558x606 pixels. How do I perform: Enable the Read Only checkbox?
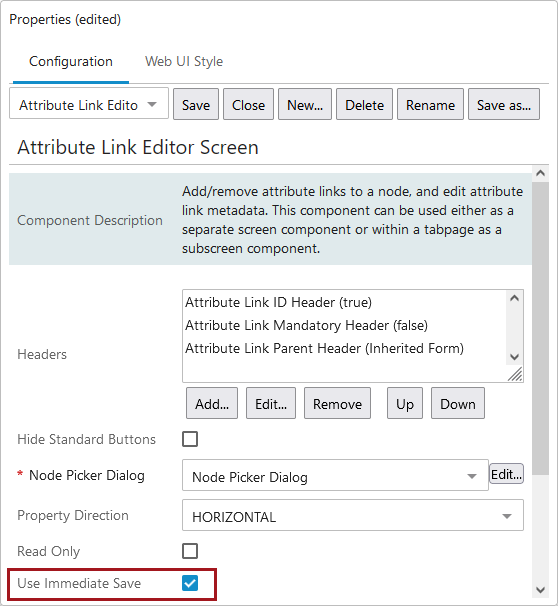click(190, 551)
